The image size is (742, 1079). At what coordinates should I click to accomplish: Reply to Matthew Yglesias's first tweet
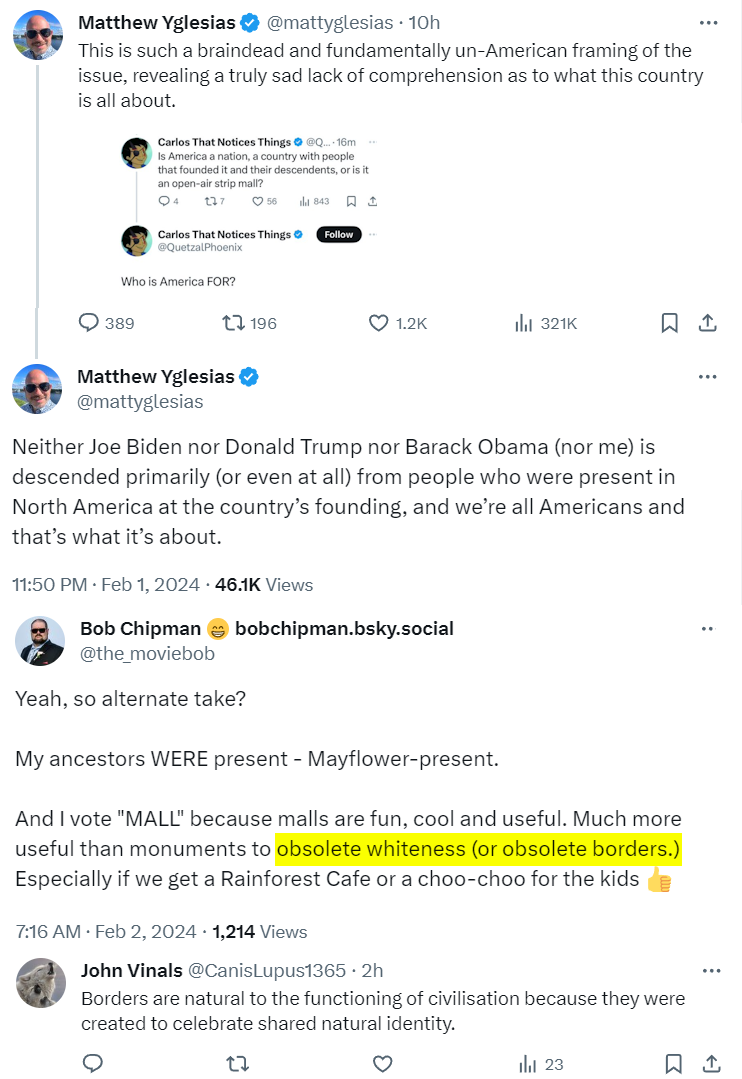(89, 323)
